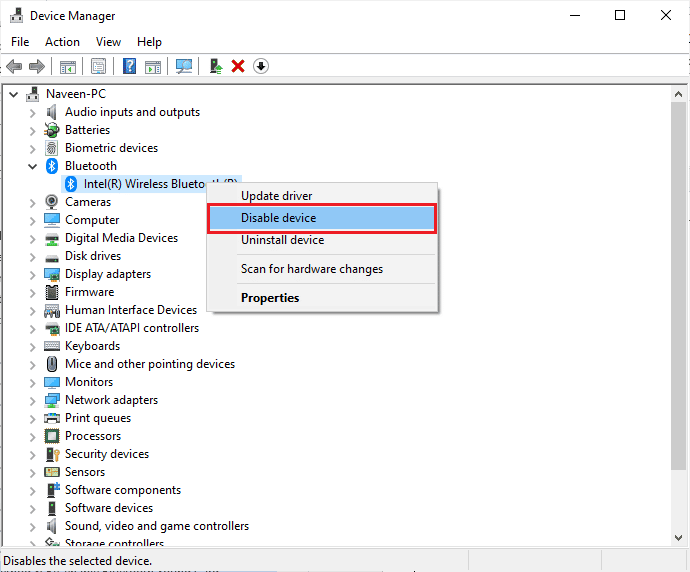Viewport: 690px width, 572px height.
Task: Expand the Batteries chevron
Action: click(x=33, y=130)
